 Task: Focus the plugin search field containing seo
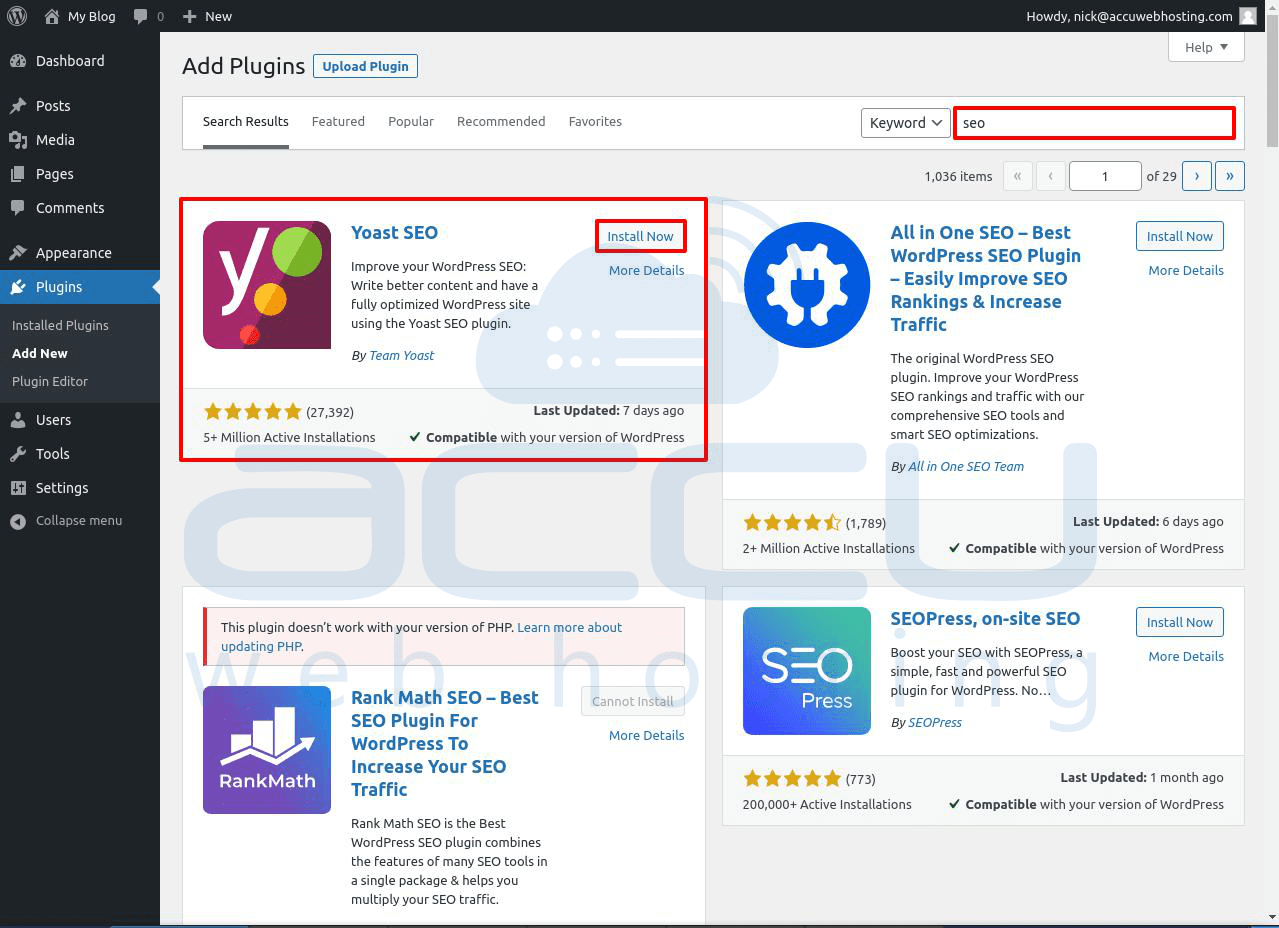[1094, 123]
